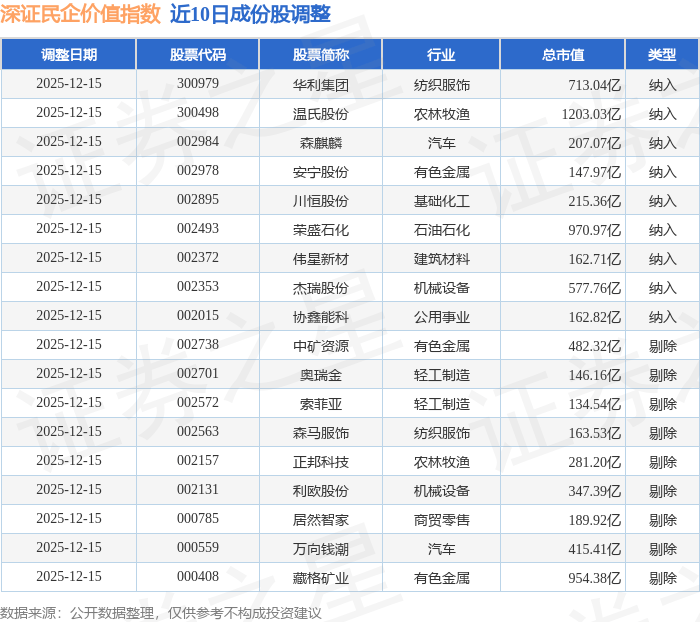Click the stock code 002353

(x=197, y=287)
